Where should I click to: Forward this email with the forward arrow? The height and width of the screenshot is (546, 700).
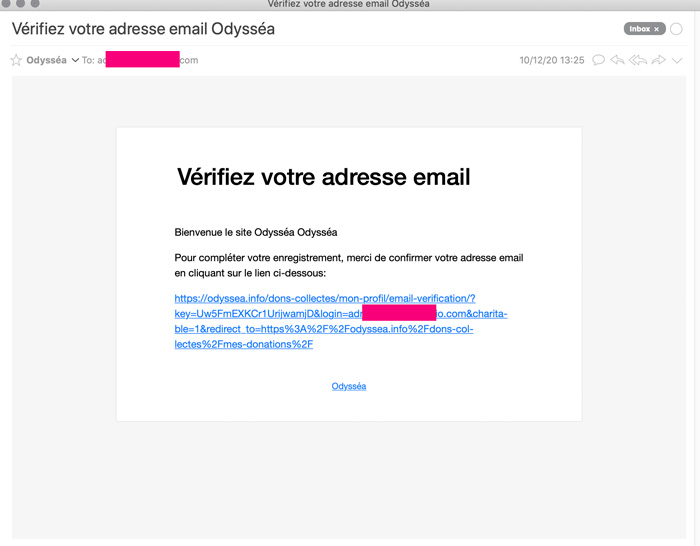[658, 60]
